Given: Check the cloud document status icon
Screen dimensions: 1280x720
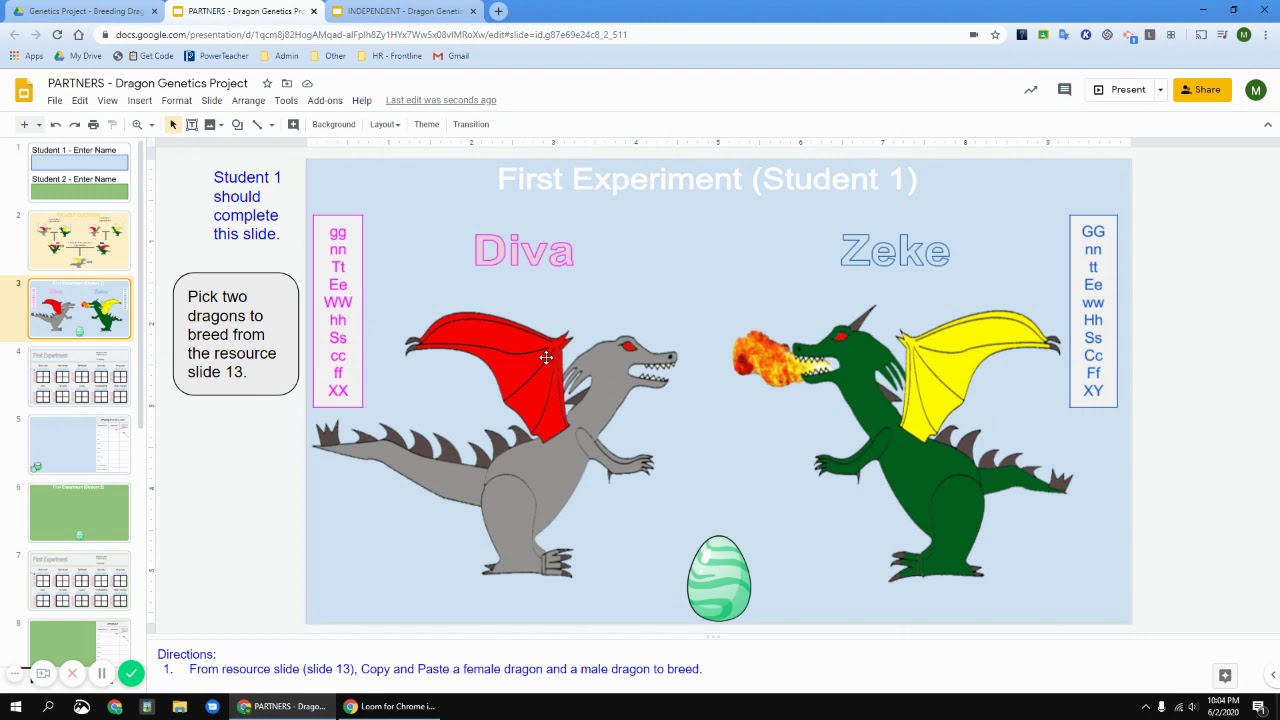Looking at the screenshot, I should pos(307,83).
